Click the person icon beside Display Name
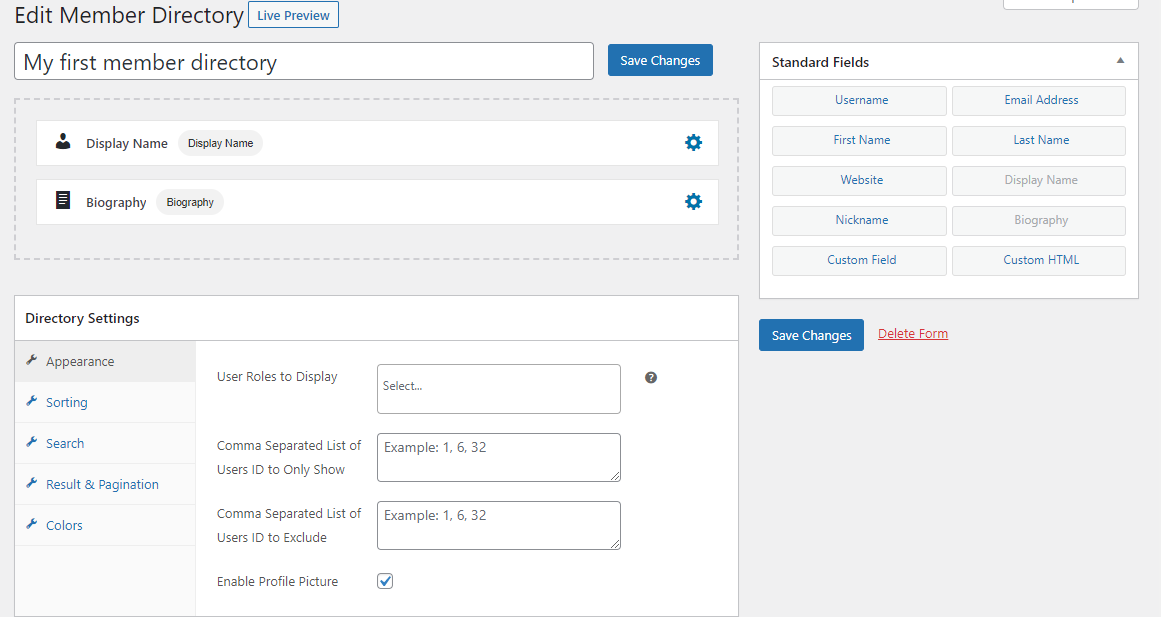The width and height of the screenshot is (1161, 617). click(x=64, y=141)
